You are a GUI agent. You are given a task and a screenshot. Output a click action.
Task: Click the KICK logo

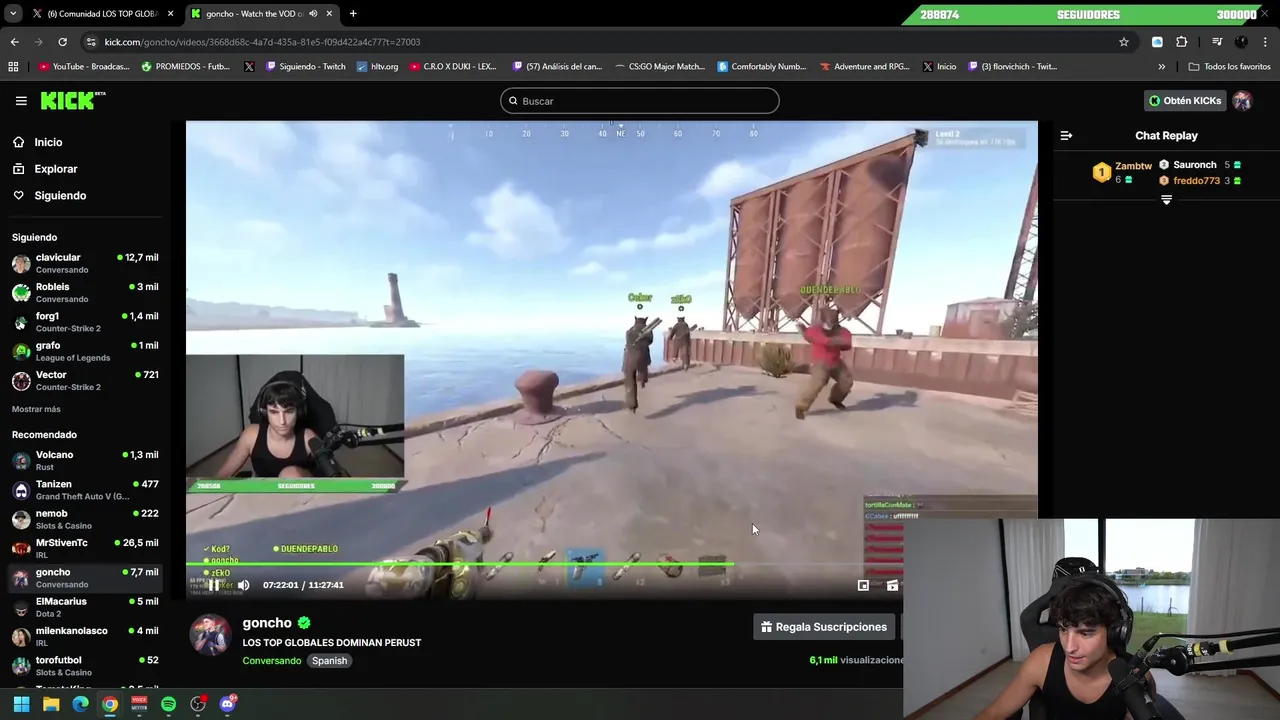[x=72, y=100]
